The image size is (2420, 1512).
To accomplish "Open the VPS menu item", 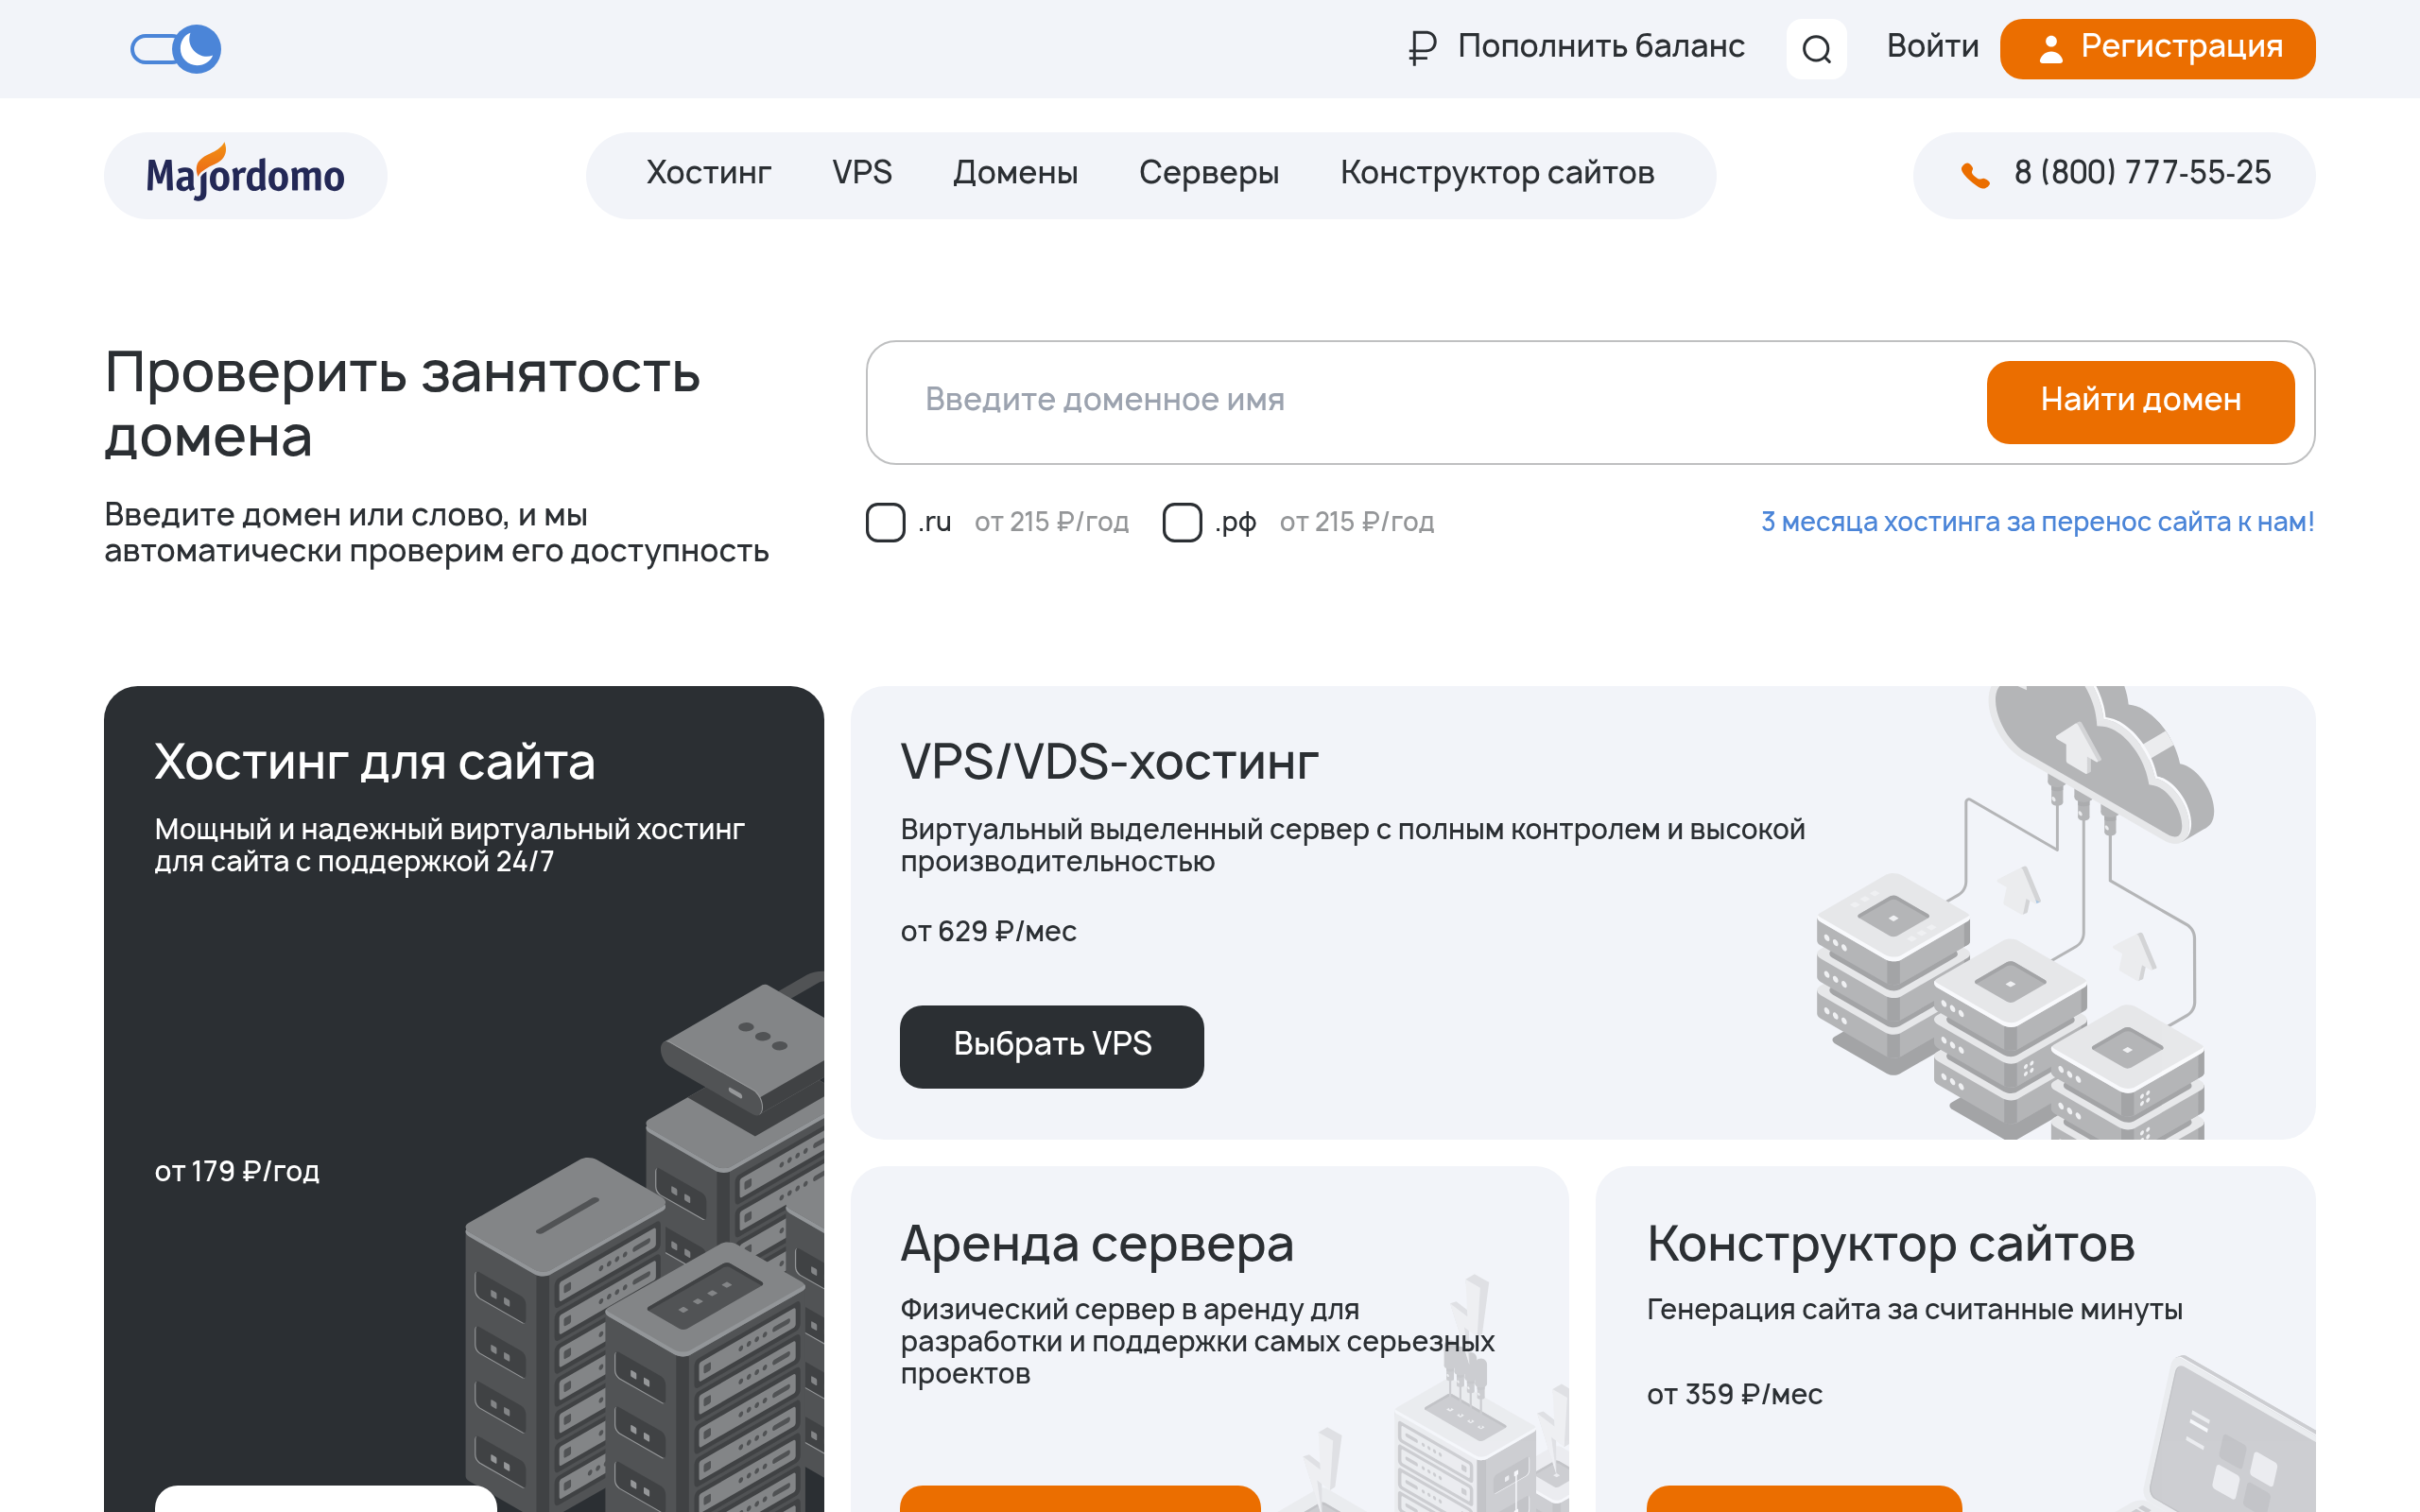I will click(x=861, y=173).
